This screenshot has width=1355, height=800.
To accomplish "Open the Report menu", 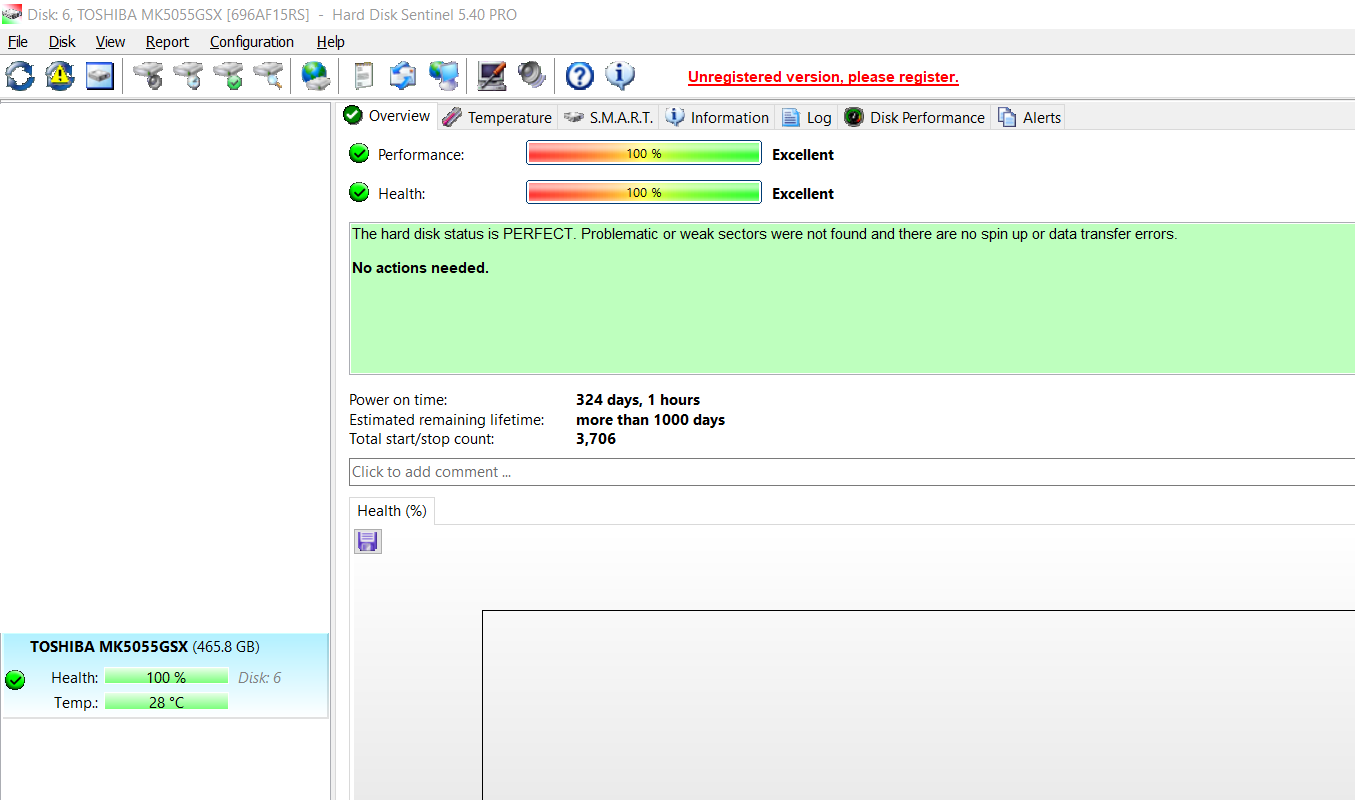I will [167, 42].
